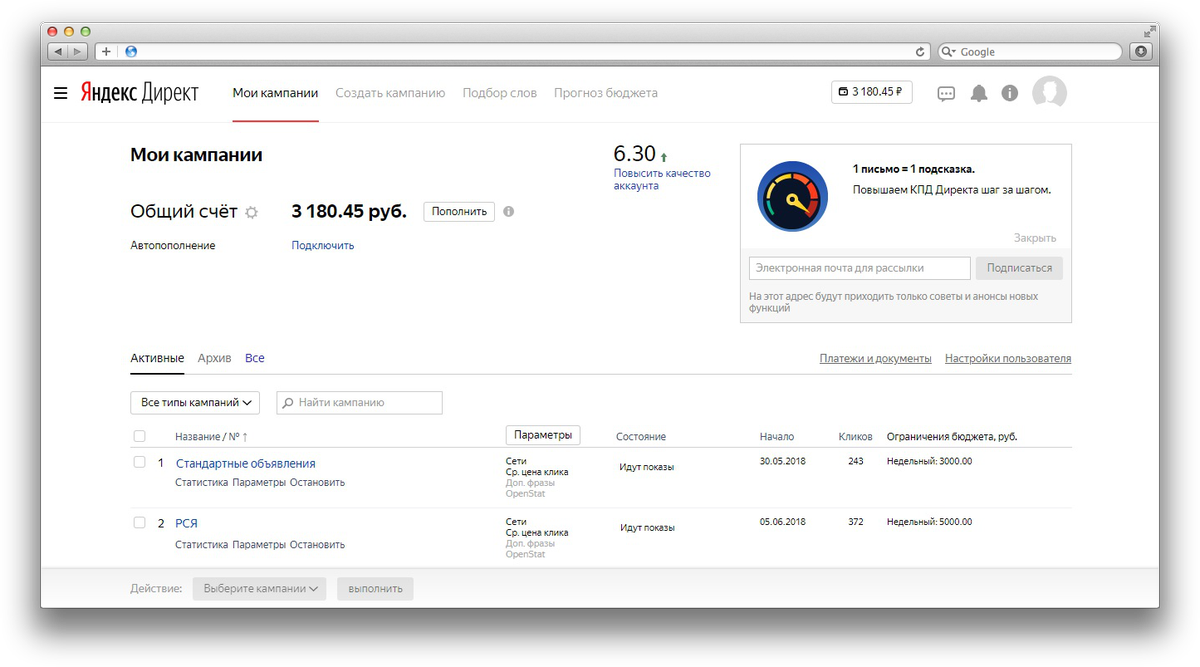Image resolution: width=1200 pixels, height=667 pixels.
Task: Click Остановить for Стандартные объявления
Action: pyautogui.click(x=317, y=482)
